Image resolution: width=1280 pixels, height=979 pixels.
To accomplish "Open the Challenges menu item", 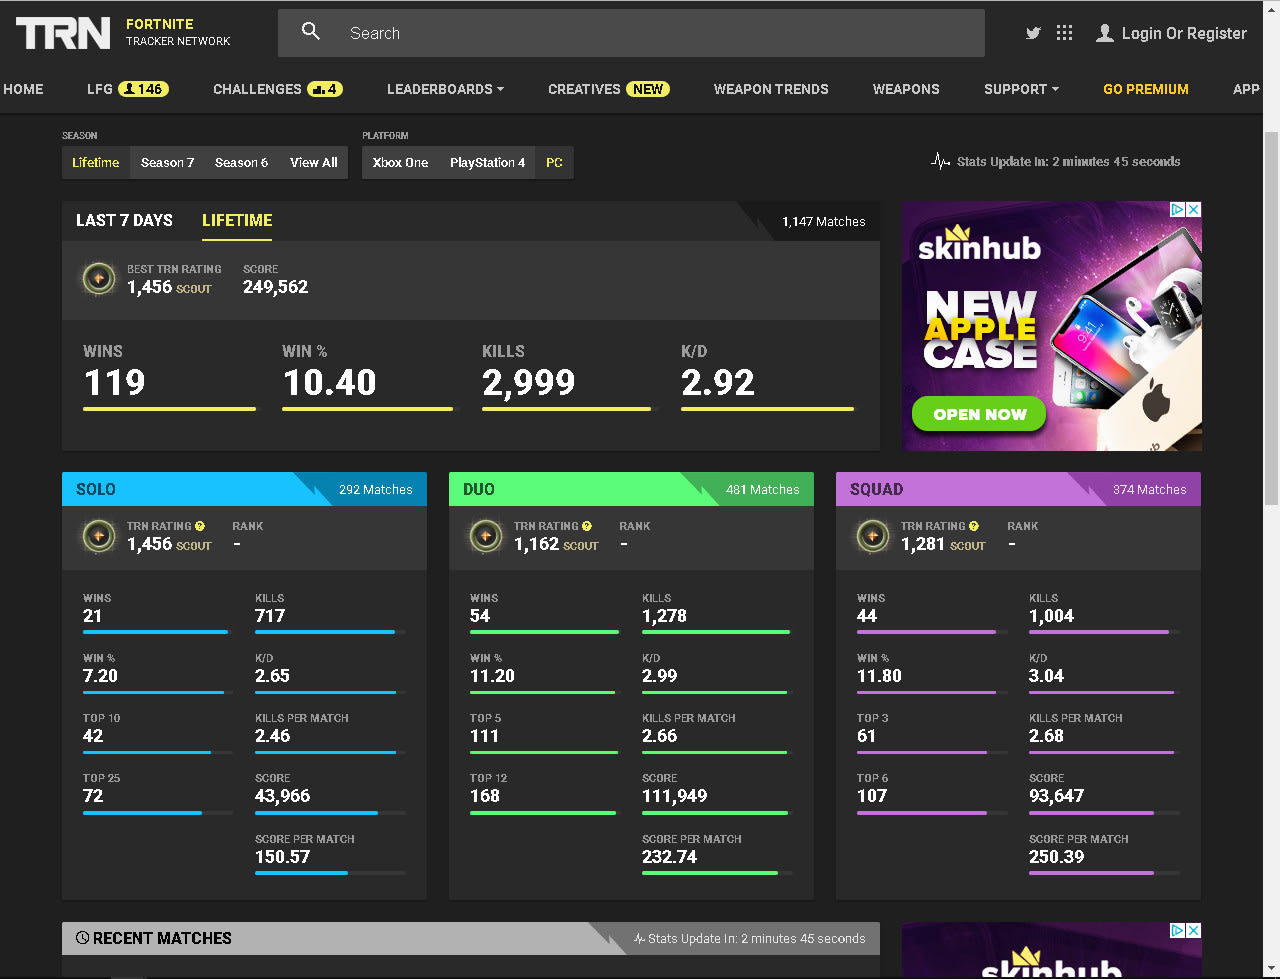I will coord(257,89).
